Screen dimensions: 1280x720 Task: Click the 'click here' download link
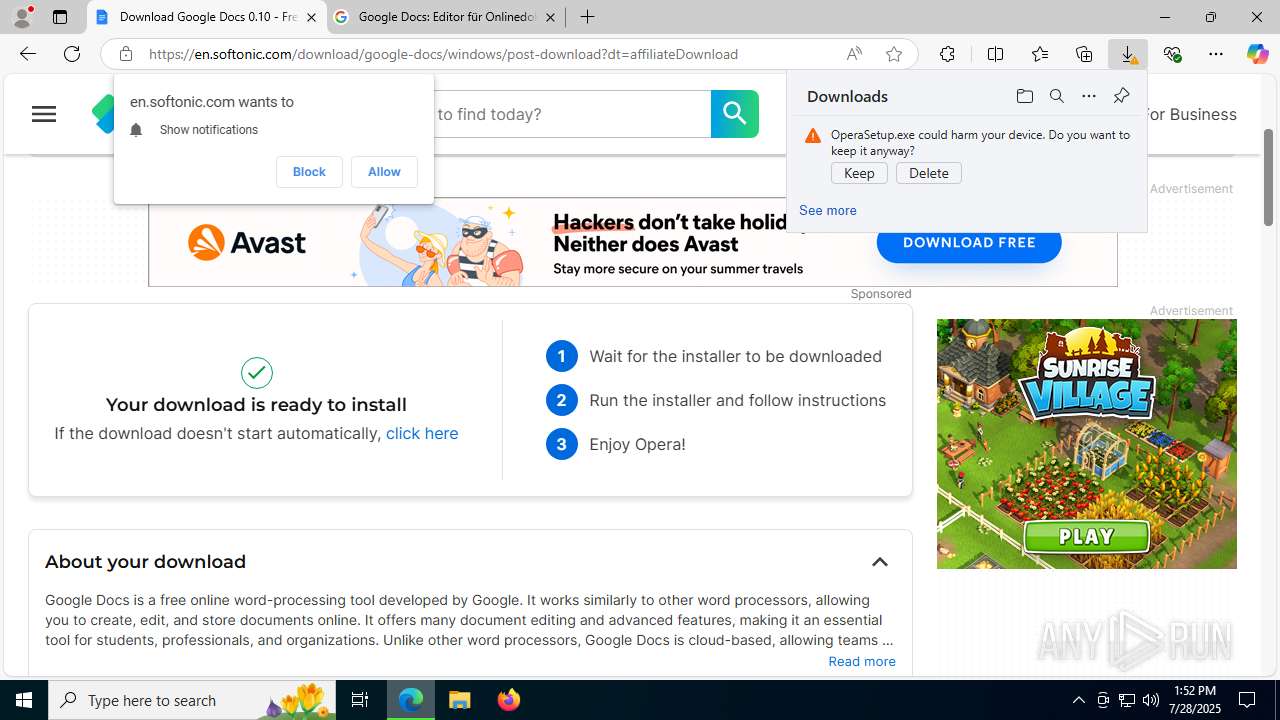(422, 433)
